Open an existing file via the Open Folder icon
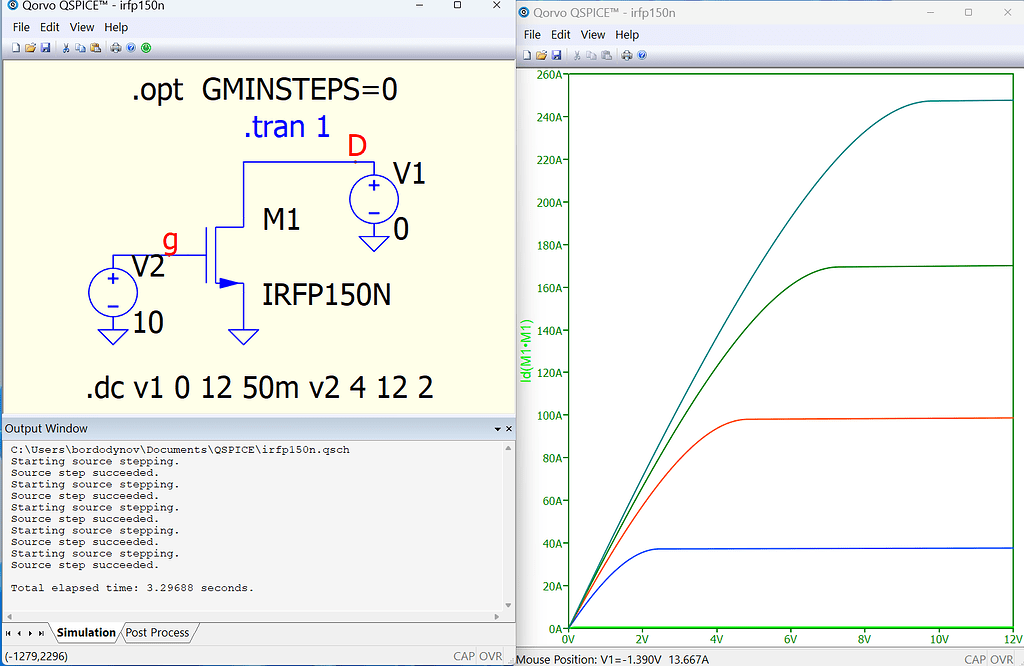The height and width of the screenshot is (666, 1024). 31,47
